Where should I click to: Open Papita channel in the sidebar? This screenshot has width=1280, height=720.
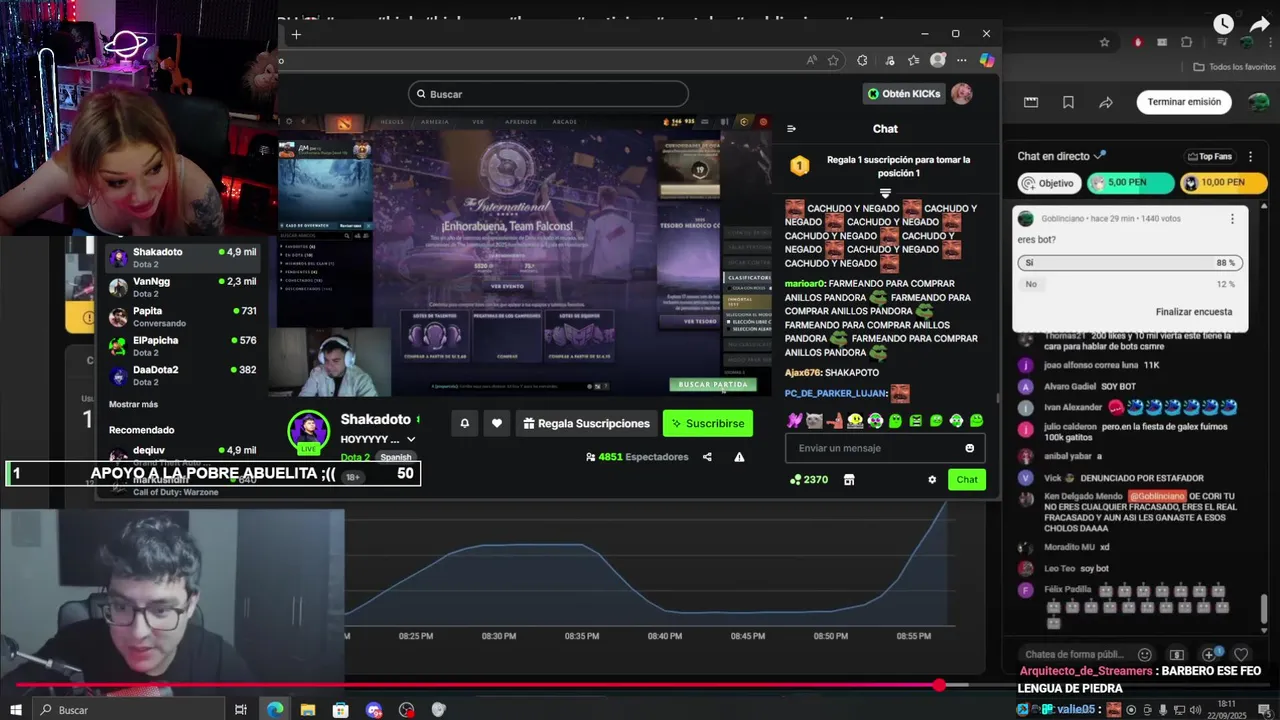point(183,317)
